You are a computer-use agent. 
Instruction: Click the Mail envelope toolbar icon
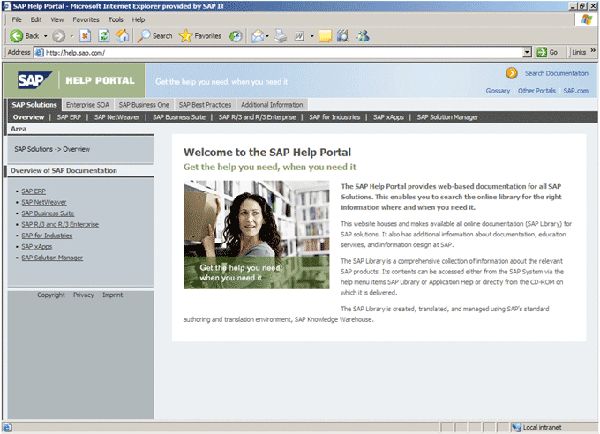click(x=255, y=35)
